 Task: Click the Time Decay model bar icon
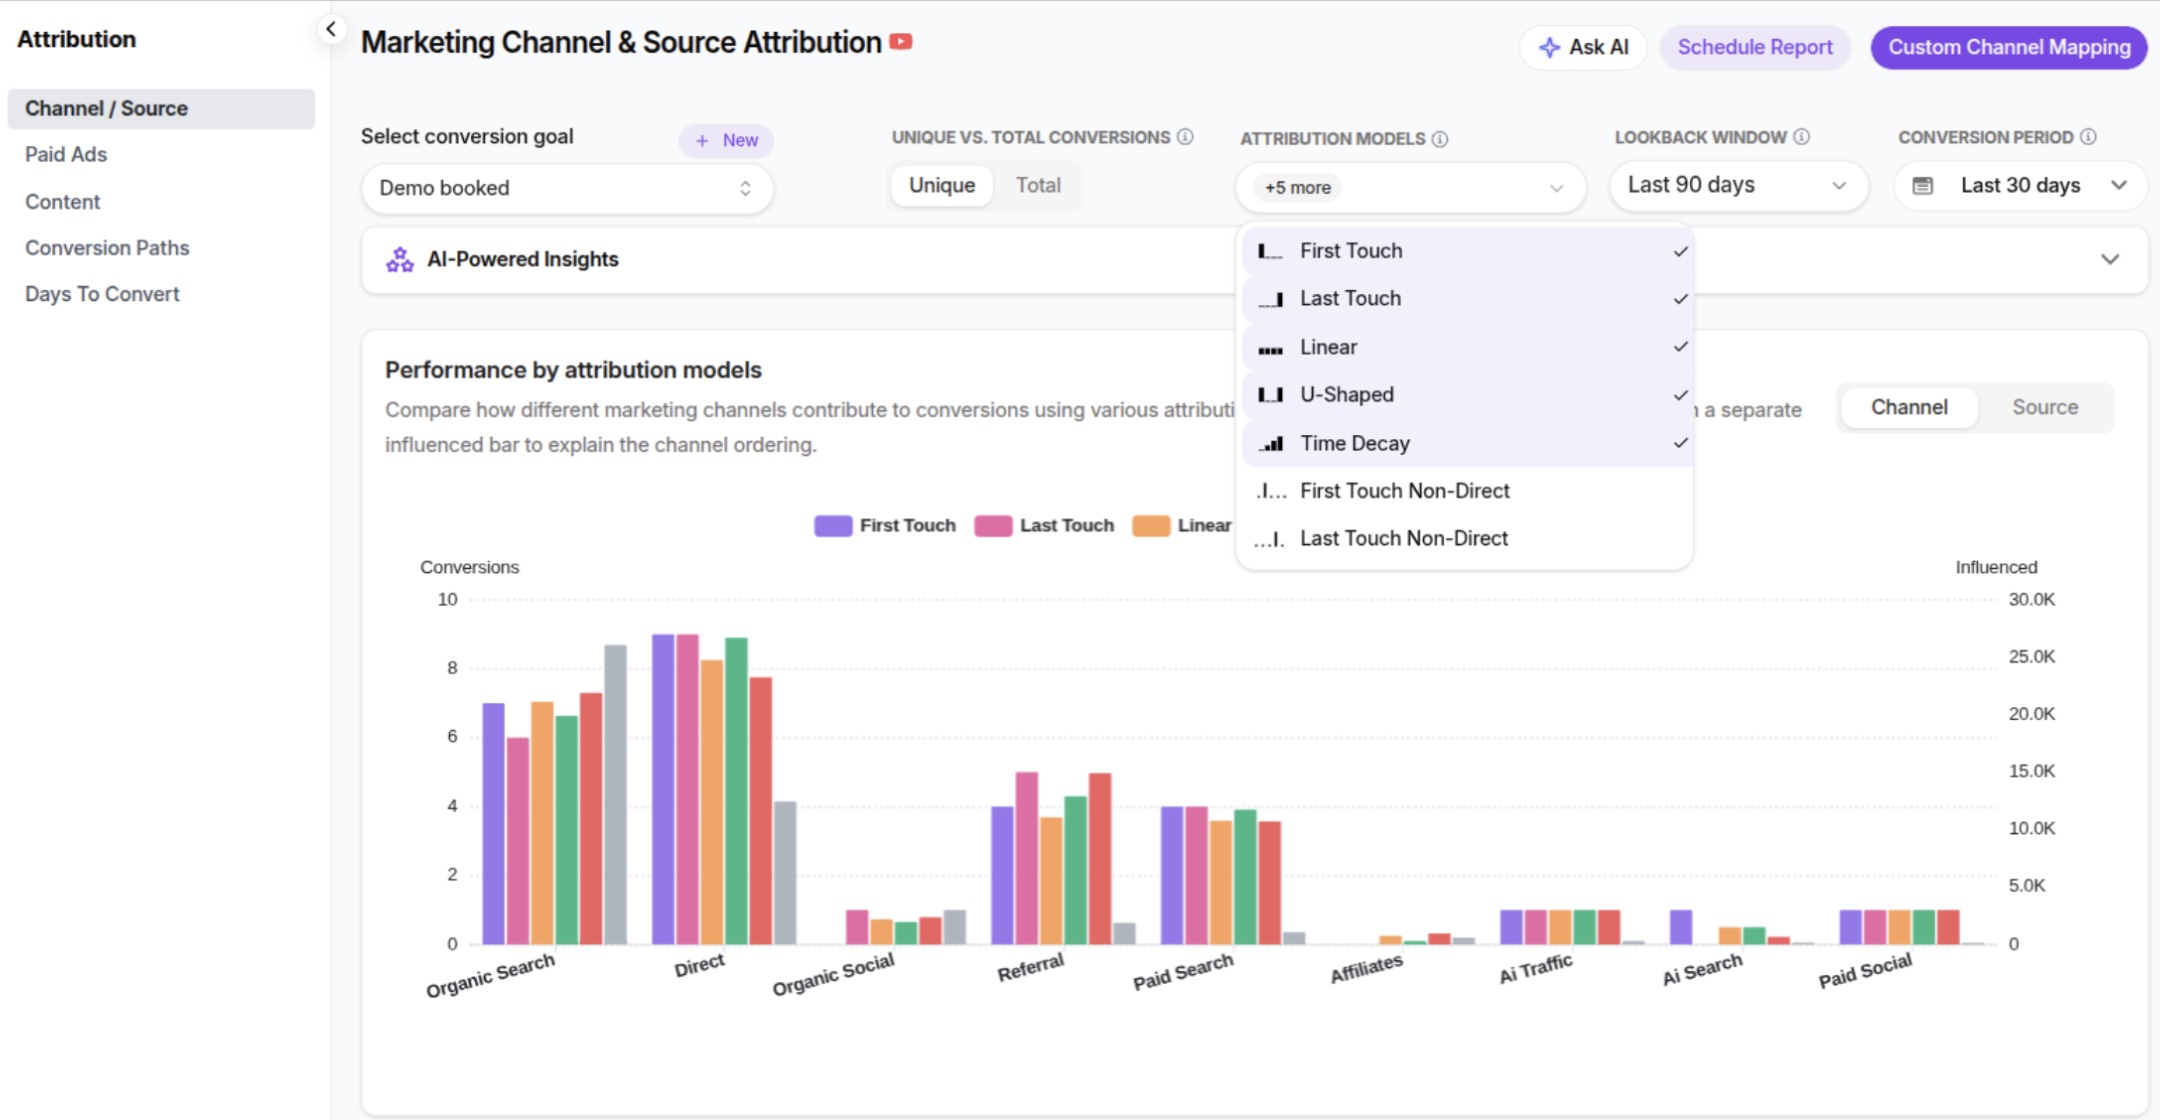coord(1270,444)
